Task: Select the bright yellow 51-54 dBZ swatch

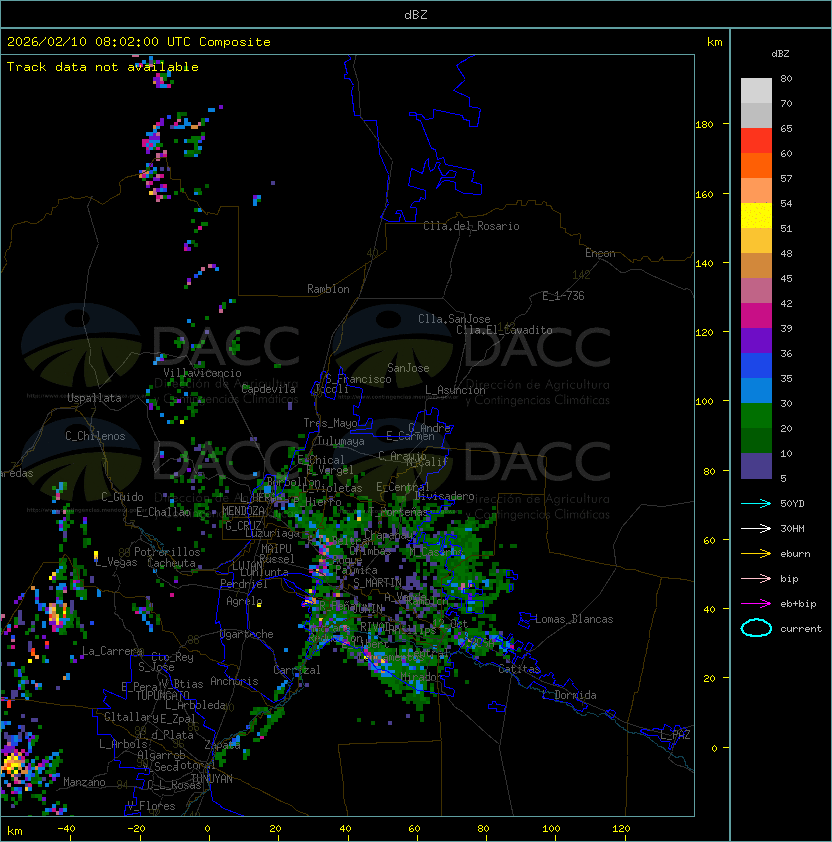Action: [756, 216]
